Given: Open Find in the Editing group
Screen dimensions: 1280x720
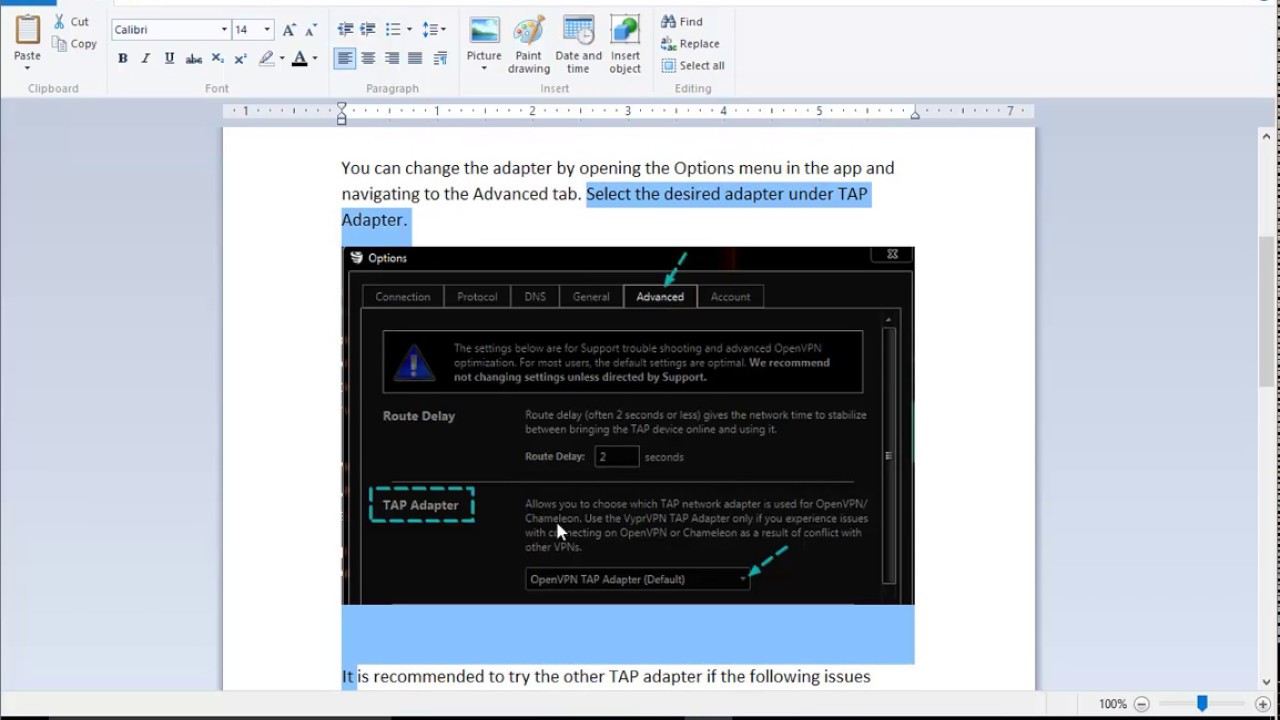Looking at the screenshot, I should pos(682,22).
